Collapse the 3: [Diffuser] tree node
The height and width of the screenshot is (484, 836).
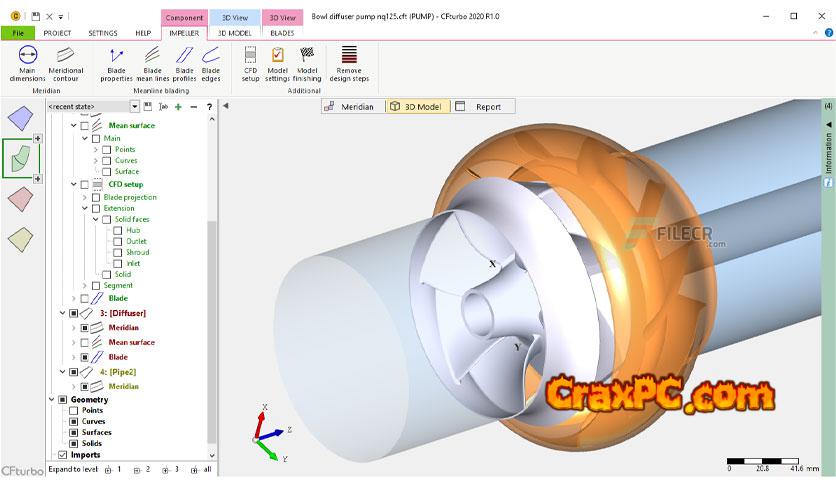click(63, 313)
